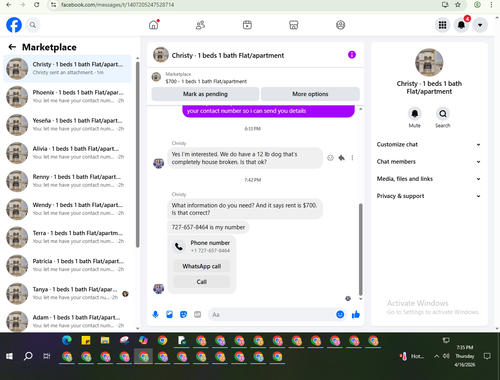Open the Renny conversation in the list

click(67, 181)
